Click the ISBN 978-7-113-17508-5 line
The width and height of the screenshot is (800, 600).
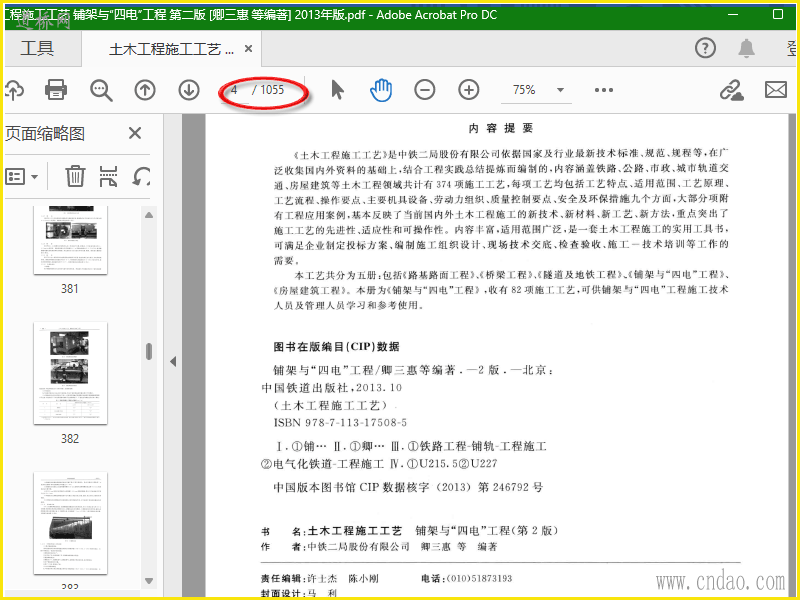[x=340, y=422]
